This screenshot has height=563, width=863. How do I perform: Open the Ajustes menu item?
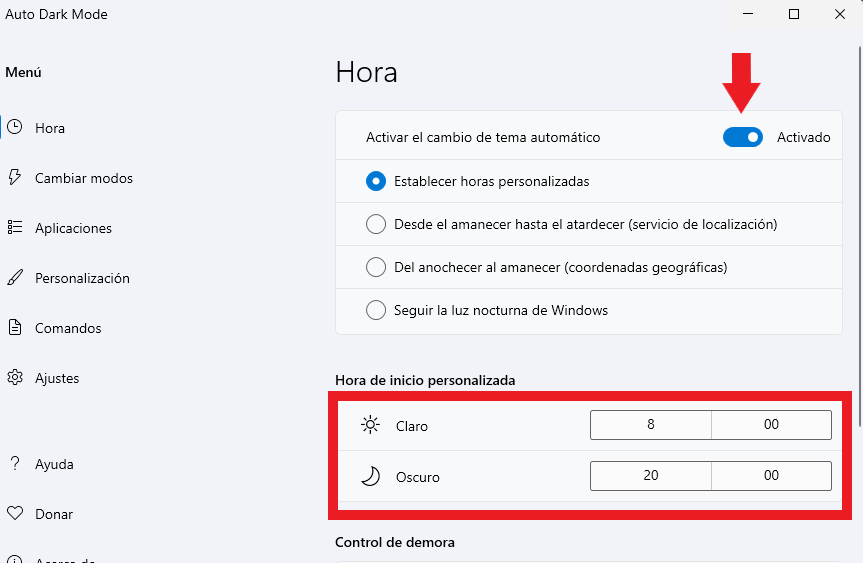pos(57,378)
